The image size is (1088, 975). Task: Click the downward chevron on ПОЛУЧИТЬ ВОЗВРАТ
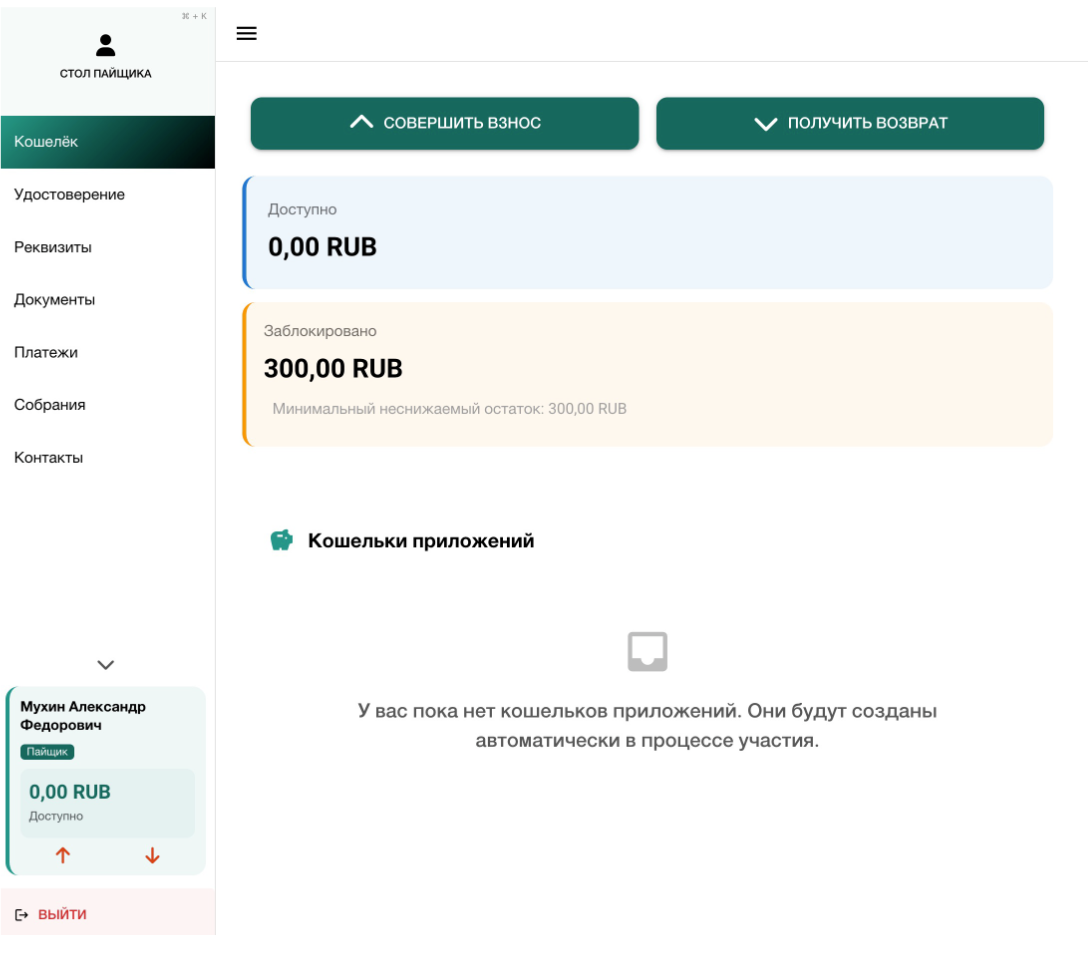[x=765, y=123]
